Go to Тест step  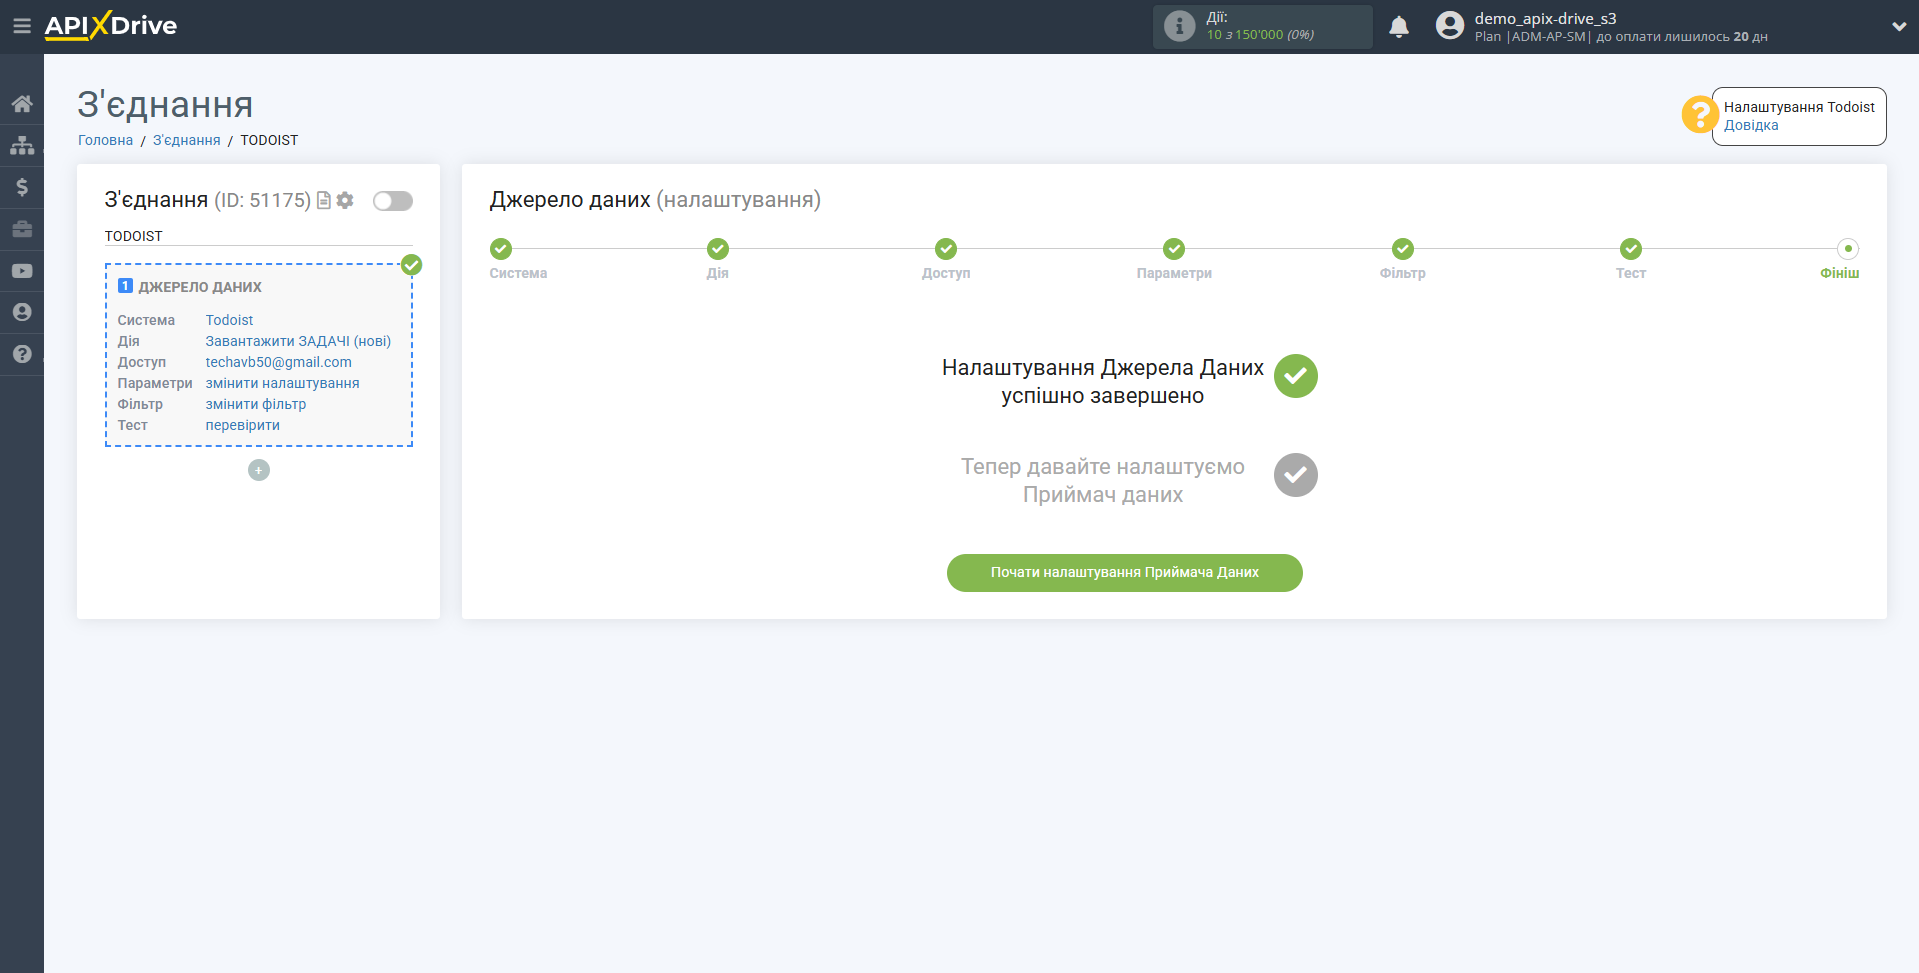tap(1631, 249)
